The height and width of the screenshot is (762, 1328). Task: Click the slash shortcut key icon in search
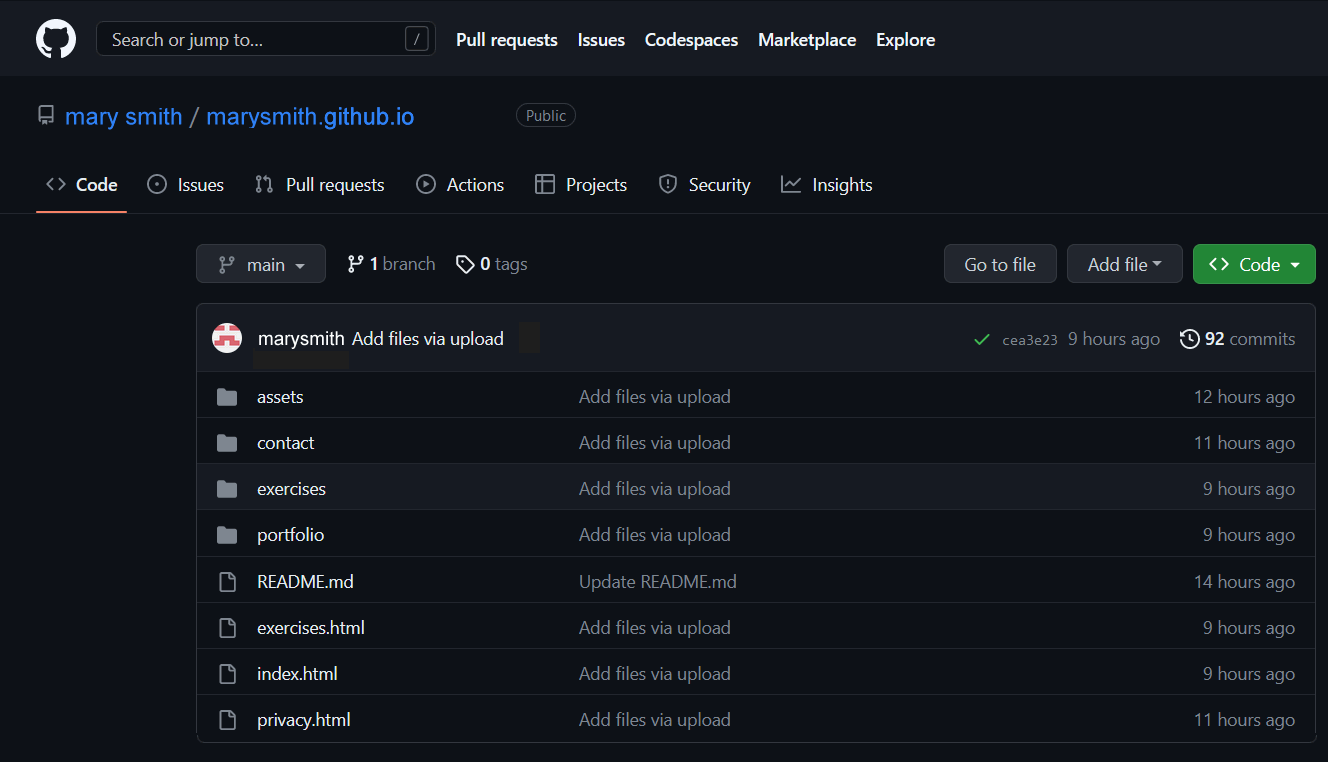pyautogui.click(x=417, y=39)
